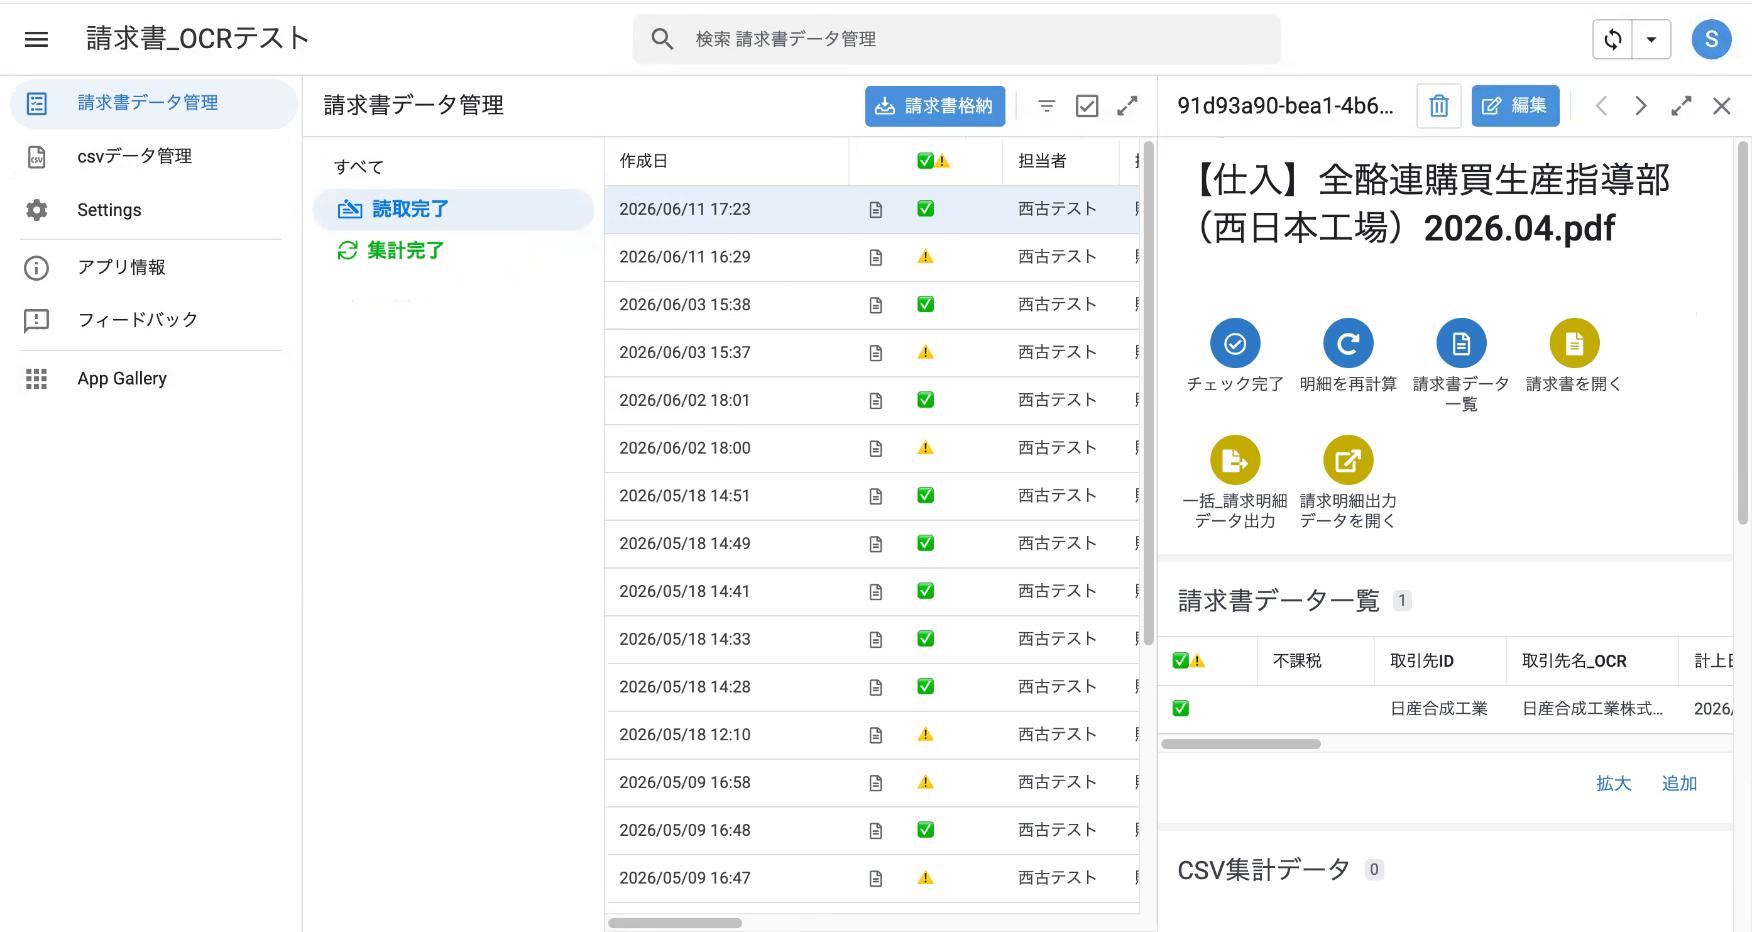
Task: Click the チェック完了 action icon
Action: 1235,343
